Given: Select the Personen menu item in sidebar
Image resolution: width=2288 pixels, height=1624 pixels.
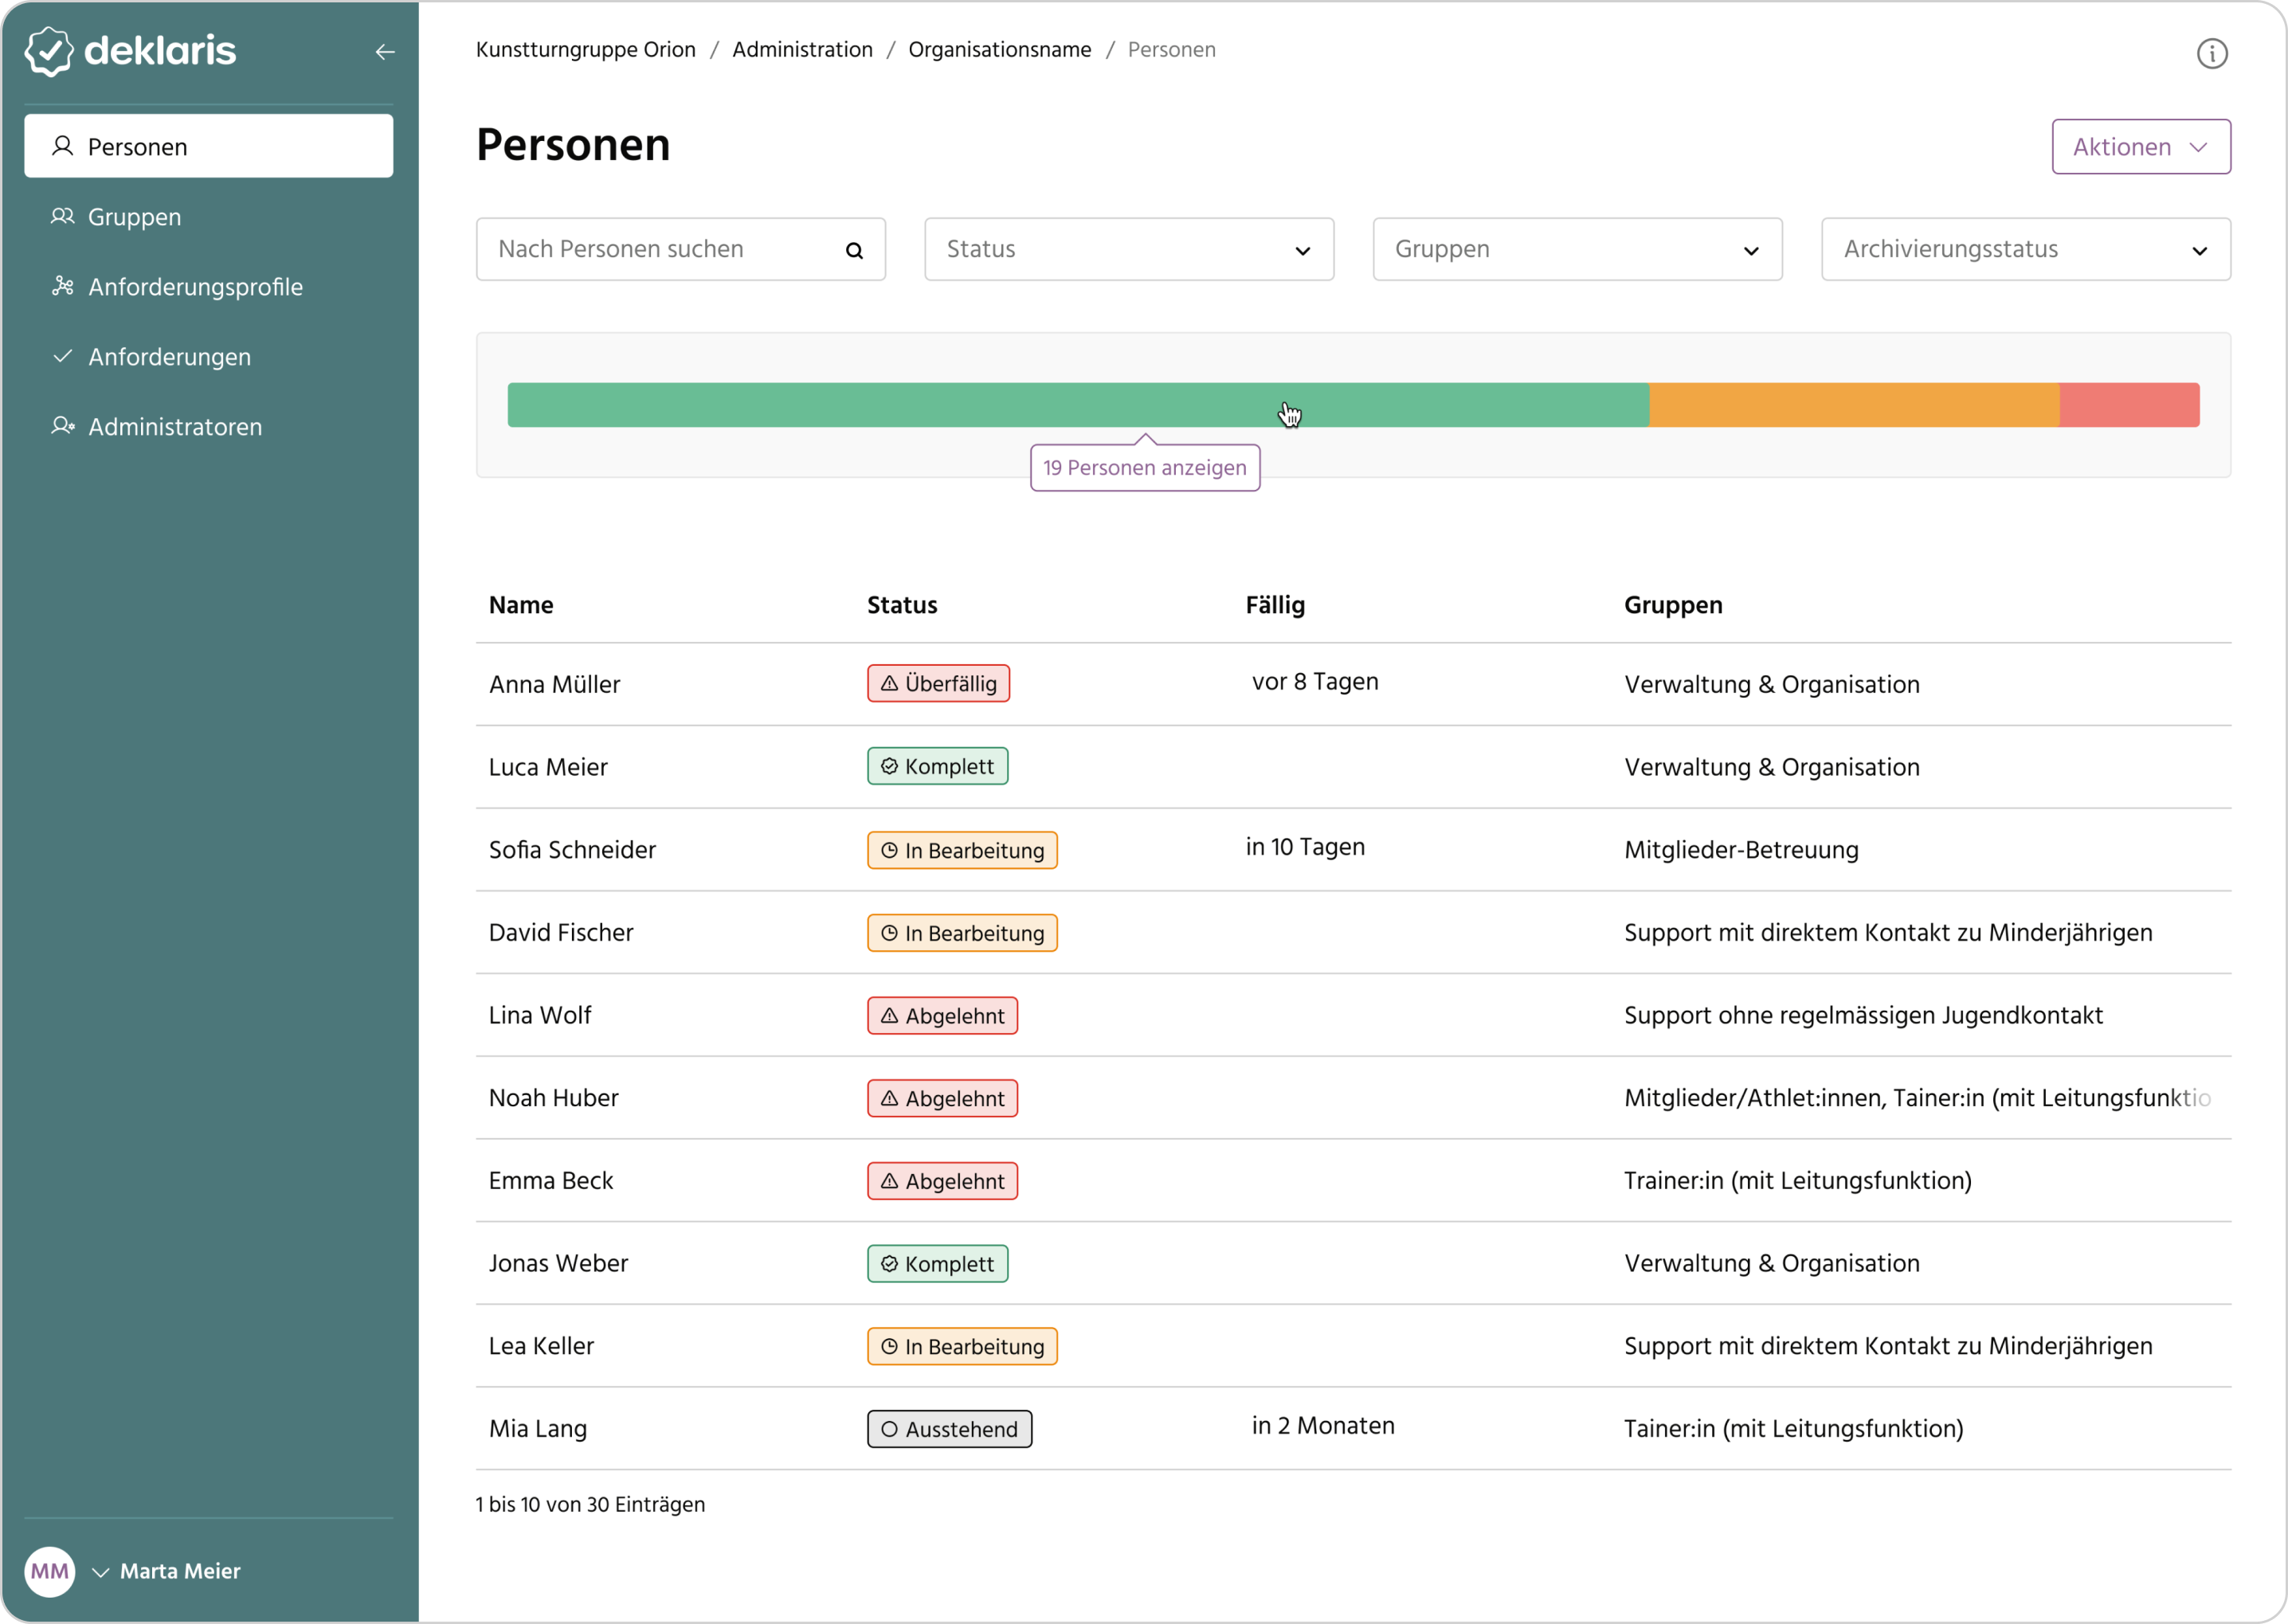Looking at the screenshot, I should [208, 146].
